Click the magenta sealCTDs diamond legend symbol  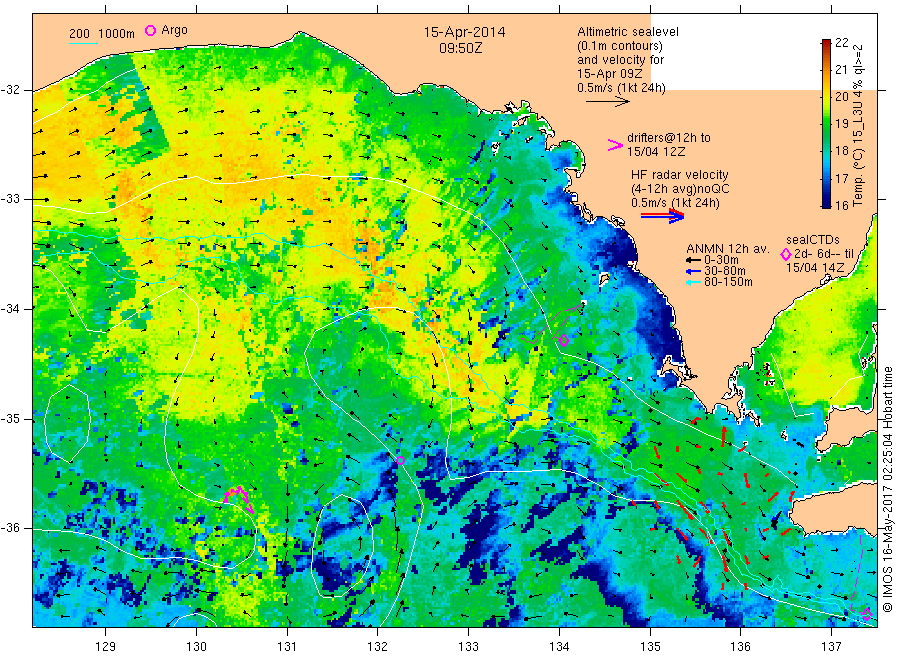[x=786, y=254]
